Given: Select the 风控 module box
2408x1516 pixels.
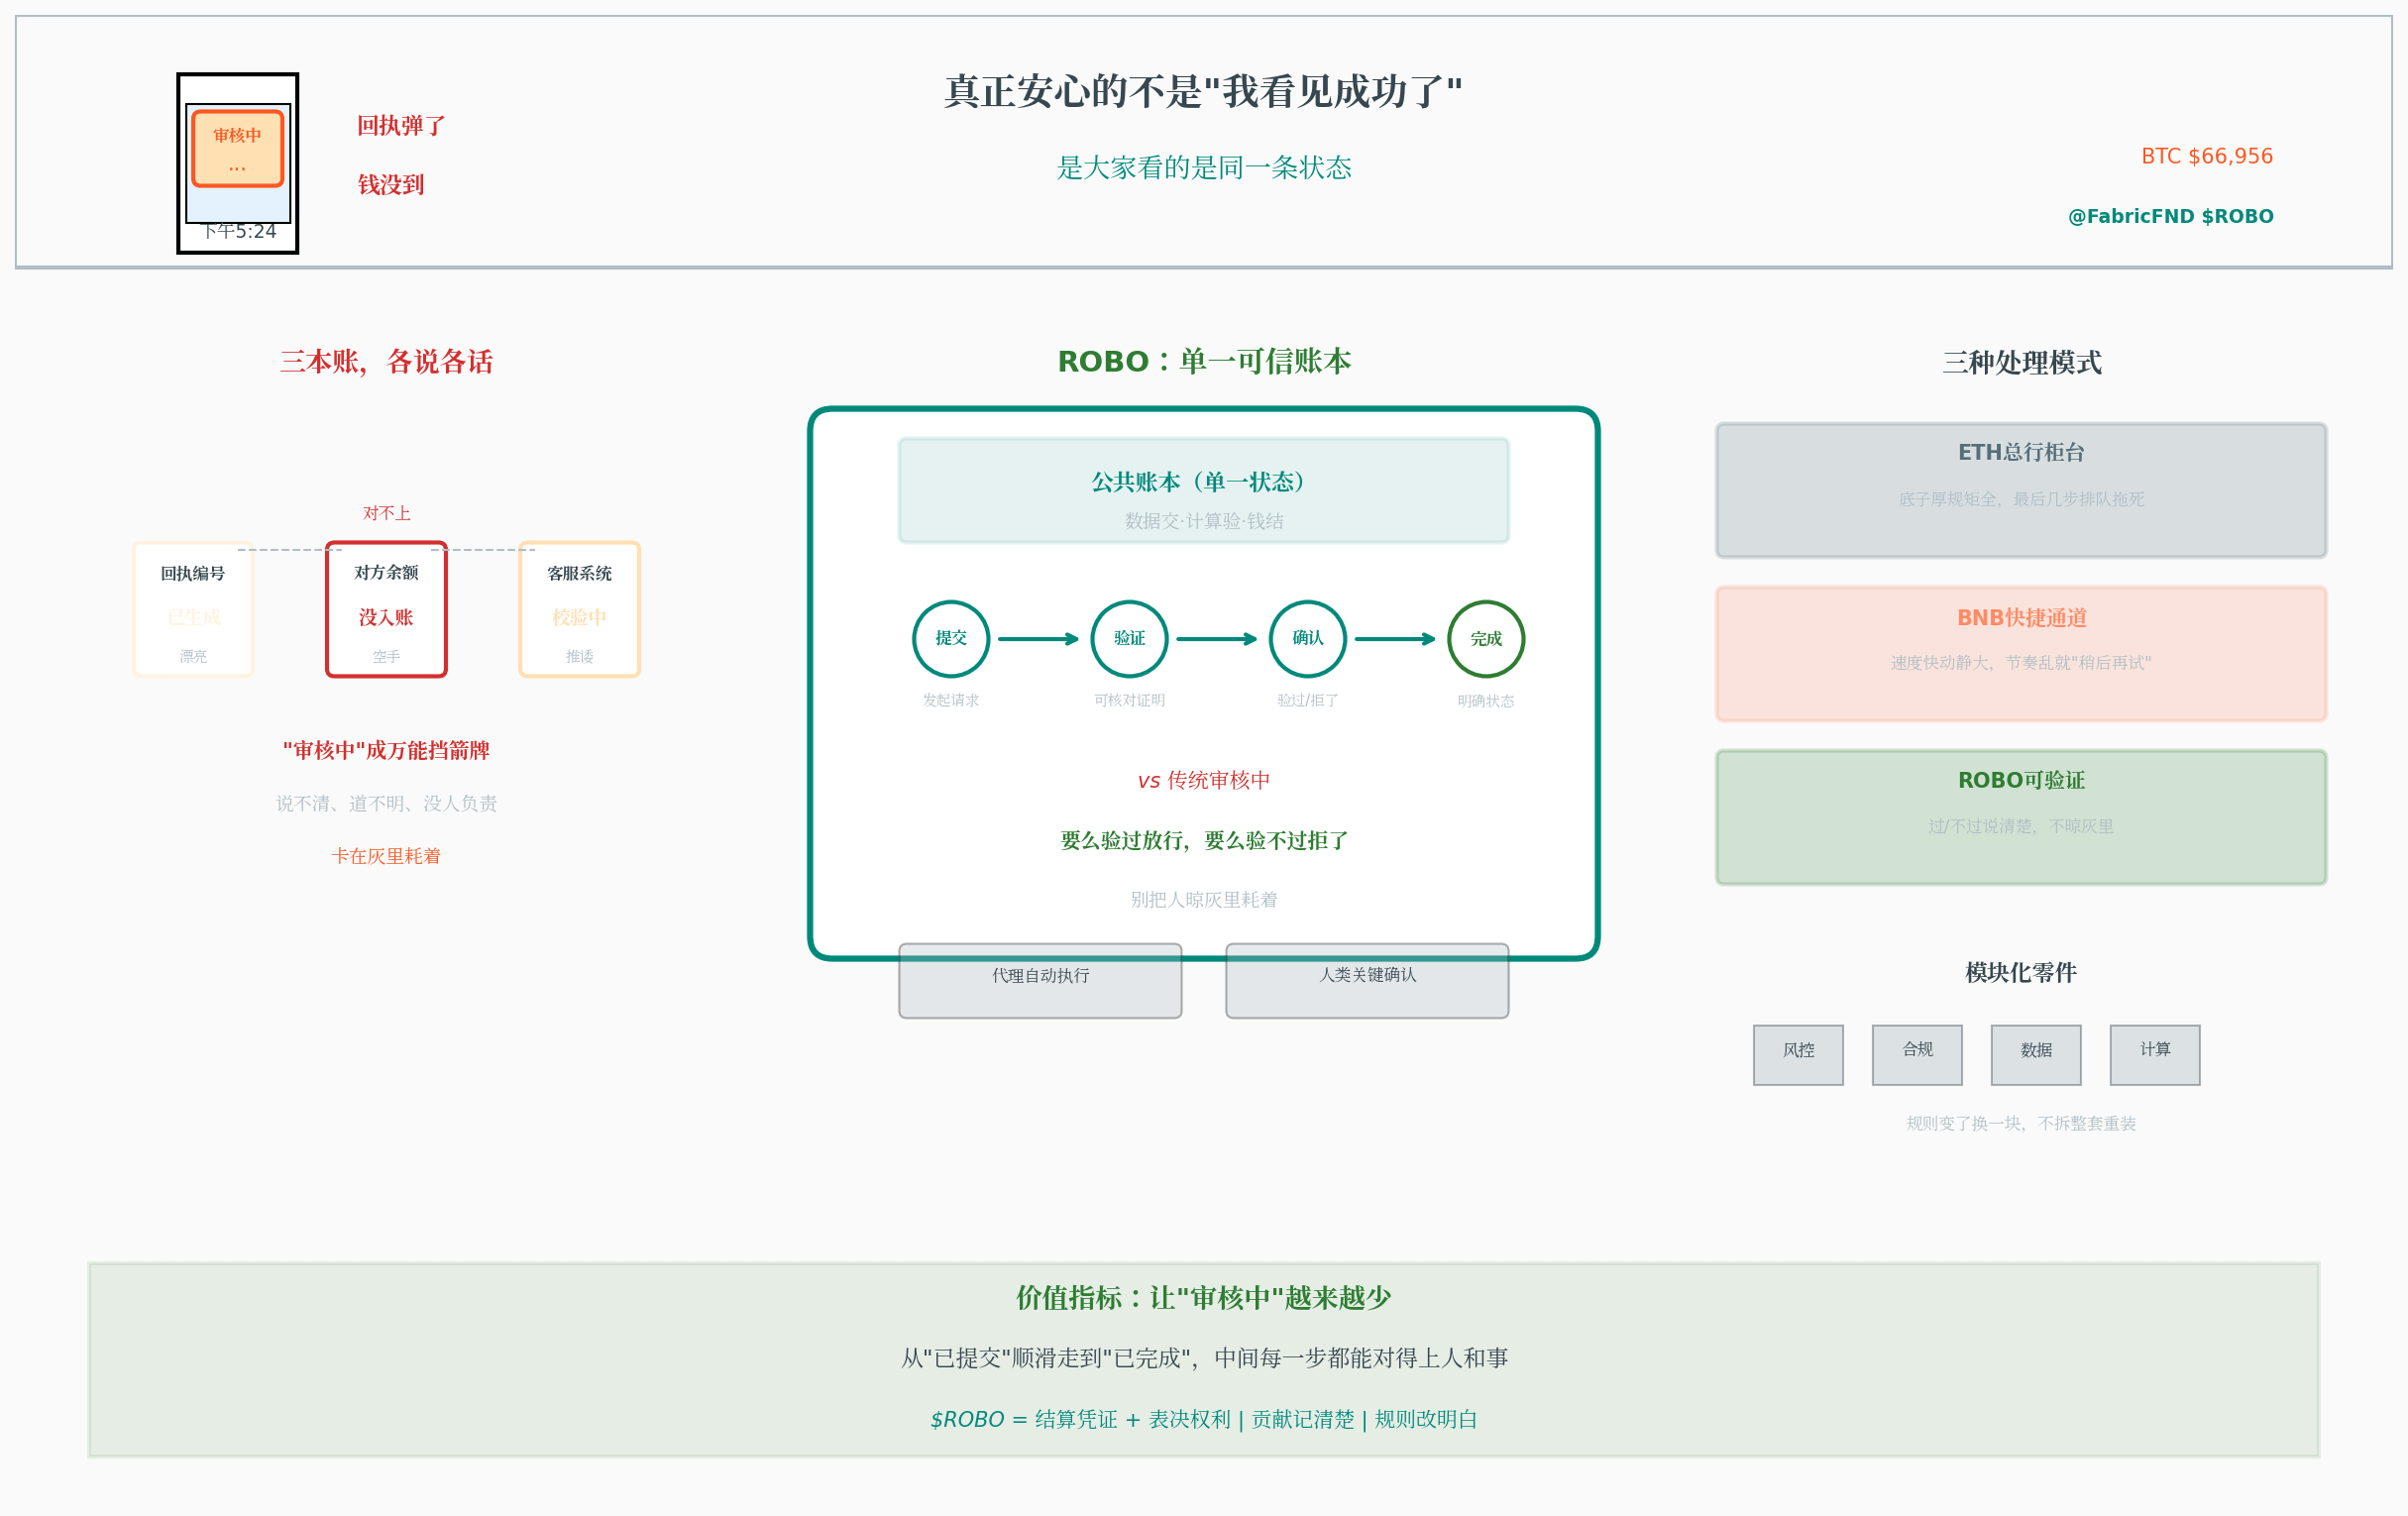Looking at the screenshot, I should tap(1798, 1054).
